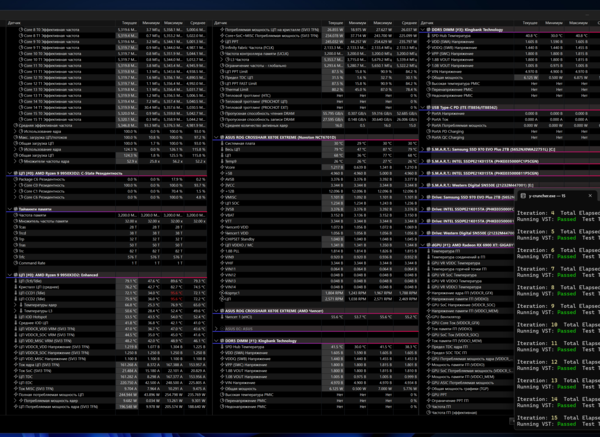Expand the Core C6 Резидентность row
The image size is (600, 437).
[x=15, y=197]
